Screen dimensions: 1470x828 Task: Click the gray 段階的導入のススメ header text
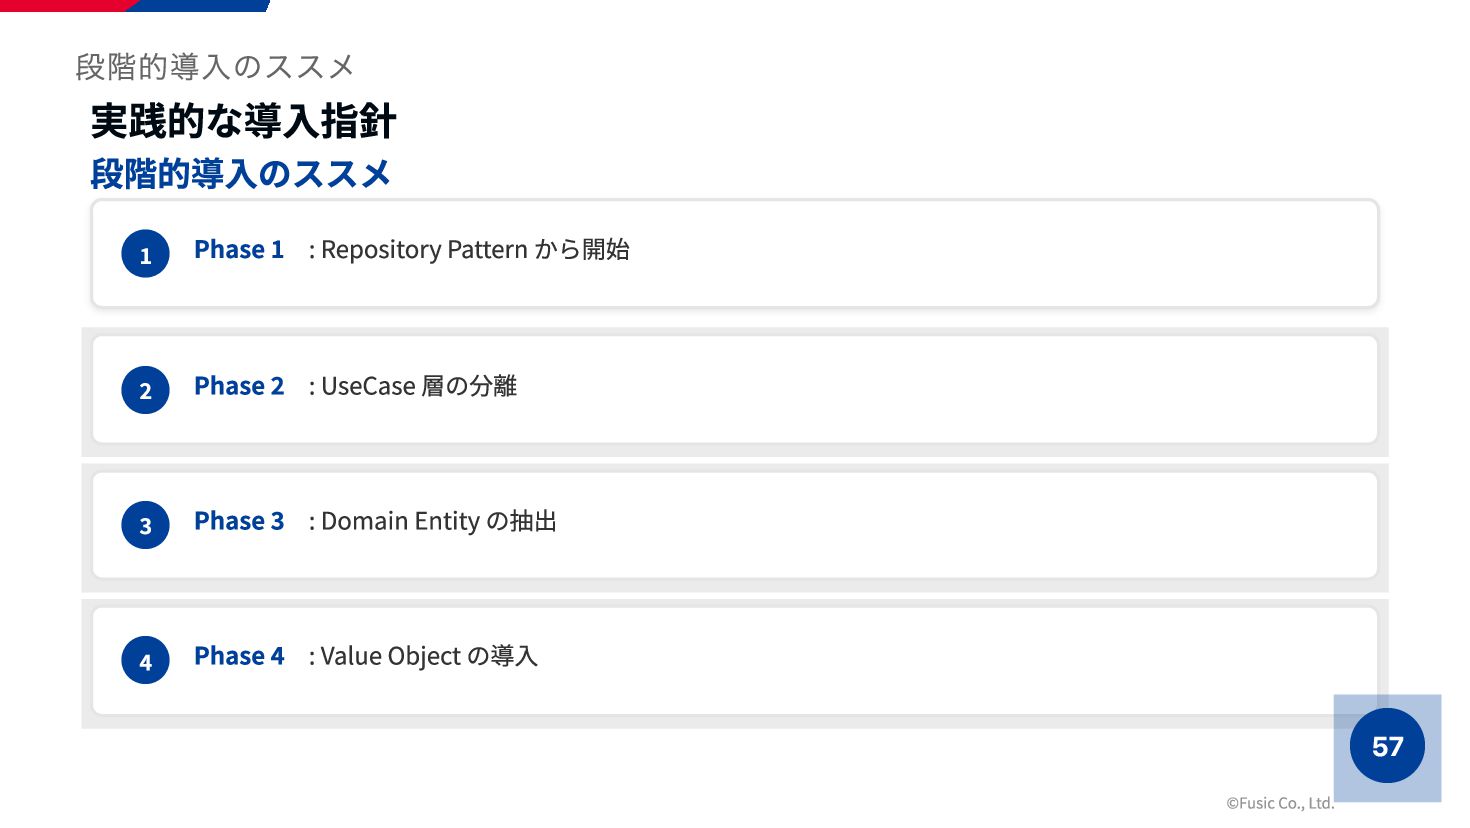(215, 67)
